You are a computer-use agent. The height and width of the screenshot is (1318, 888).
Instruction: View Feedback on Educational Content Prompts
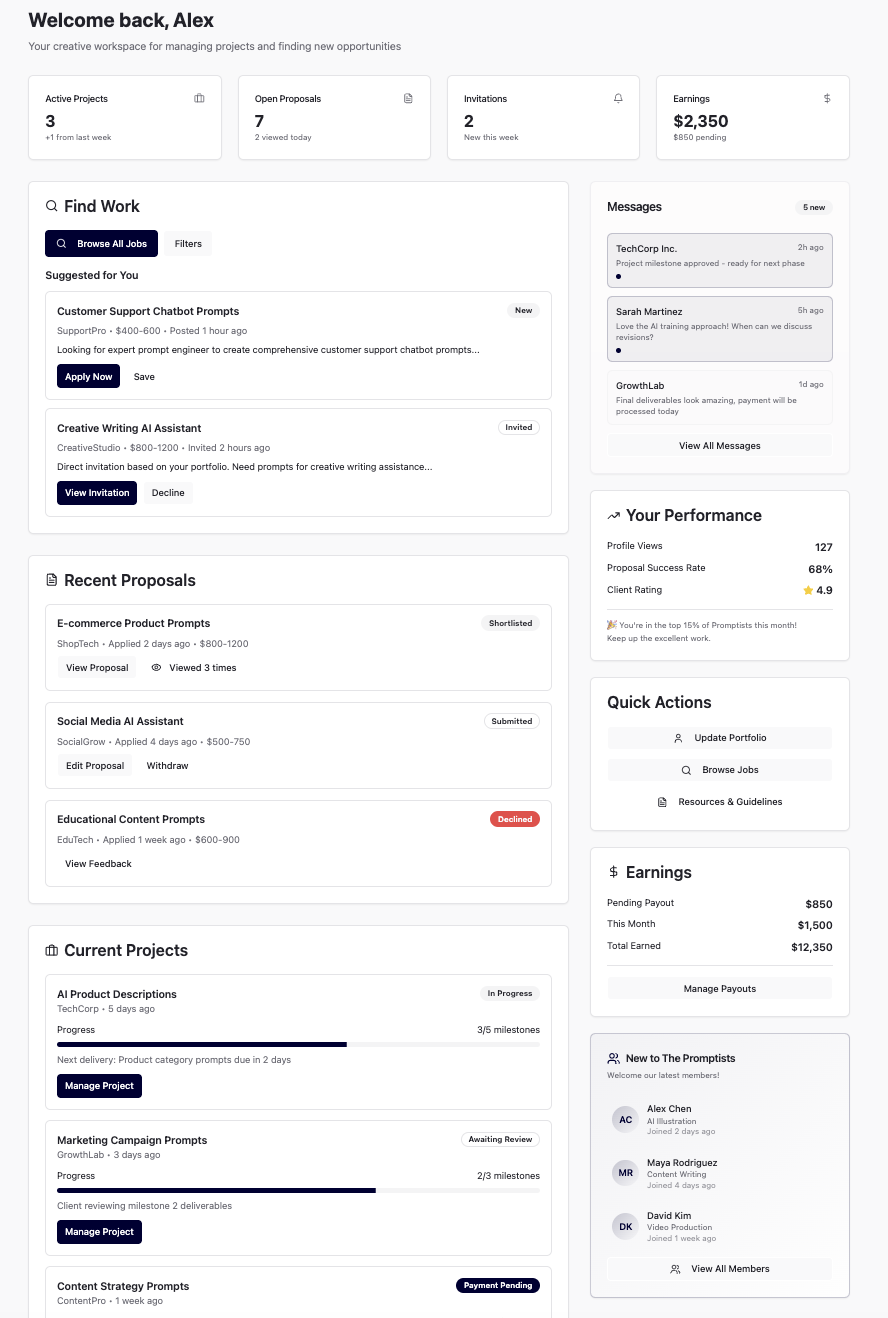coord(98,863)
